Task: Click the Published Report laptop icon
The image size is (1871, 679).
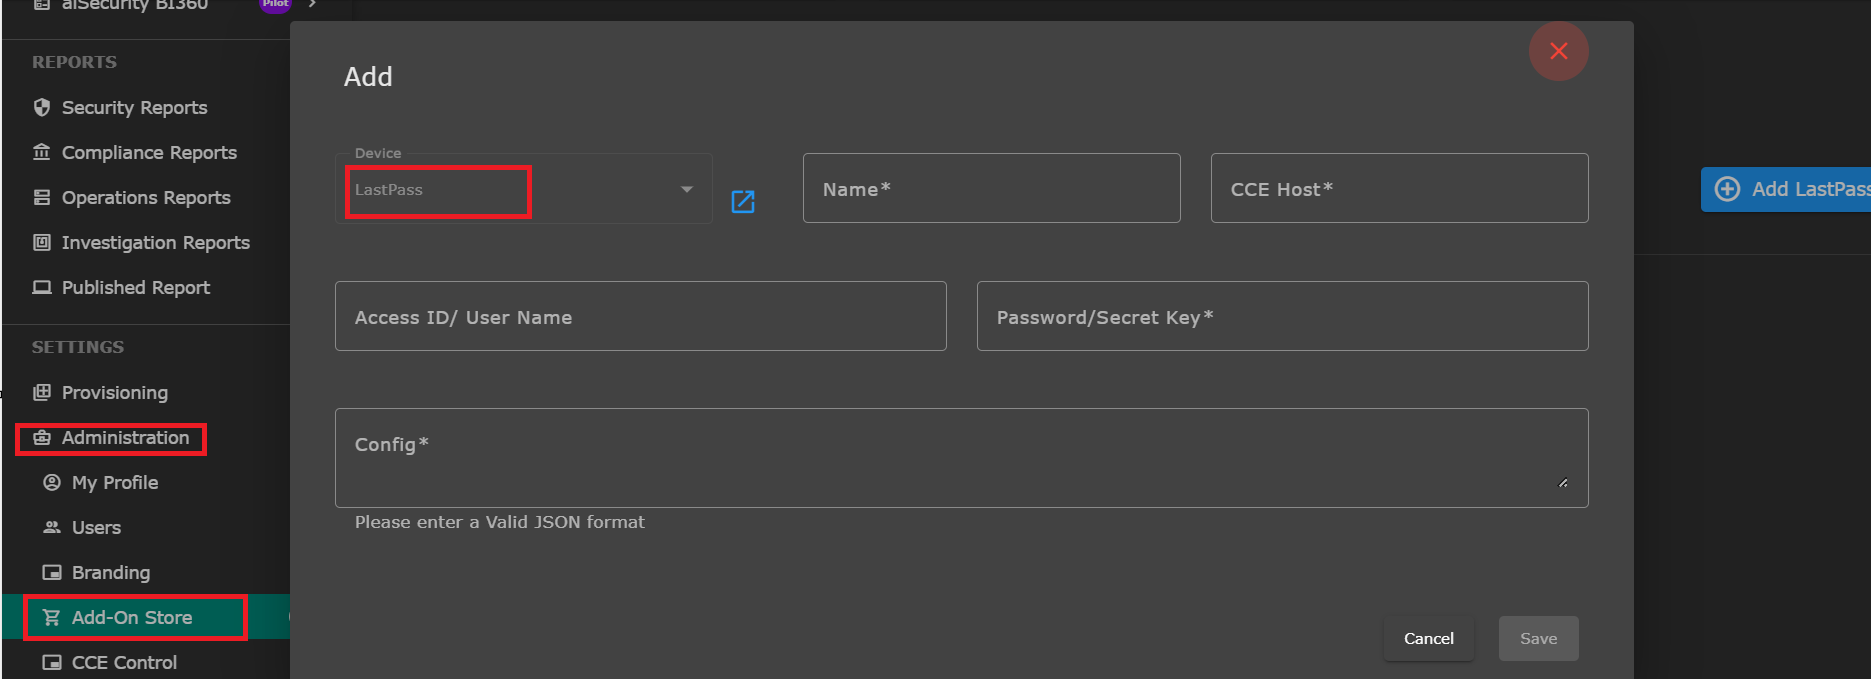Action: [x=42, y=287]
